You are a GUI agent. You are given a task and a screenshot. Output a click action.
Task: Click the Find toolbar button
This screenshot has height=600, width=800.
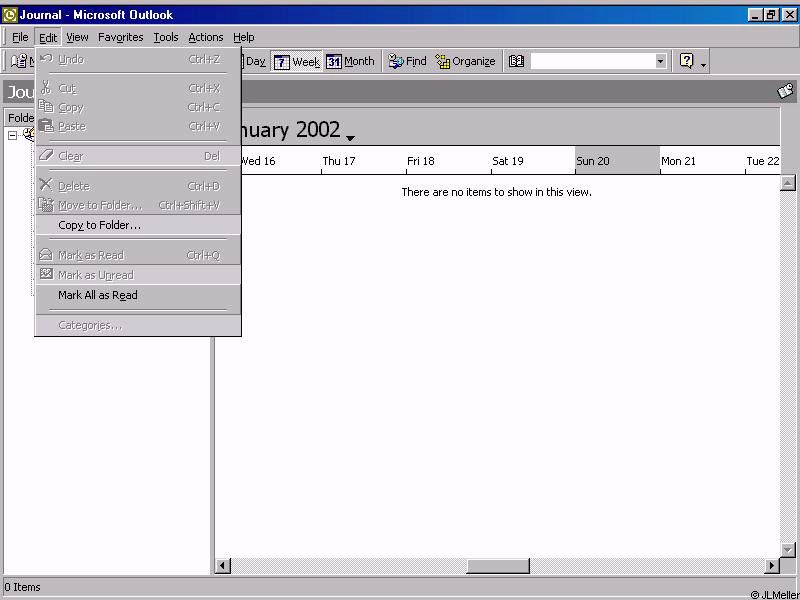tap(407, 61)
